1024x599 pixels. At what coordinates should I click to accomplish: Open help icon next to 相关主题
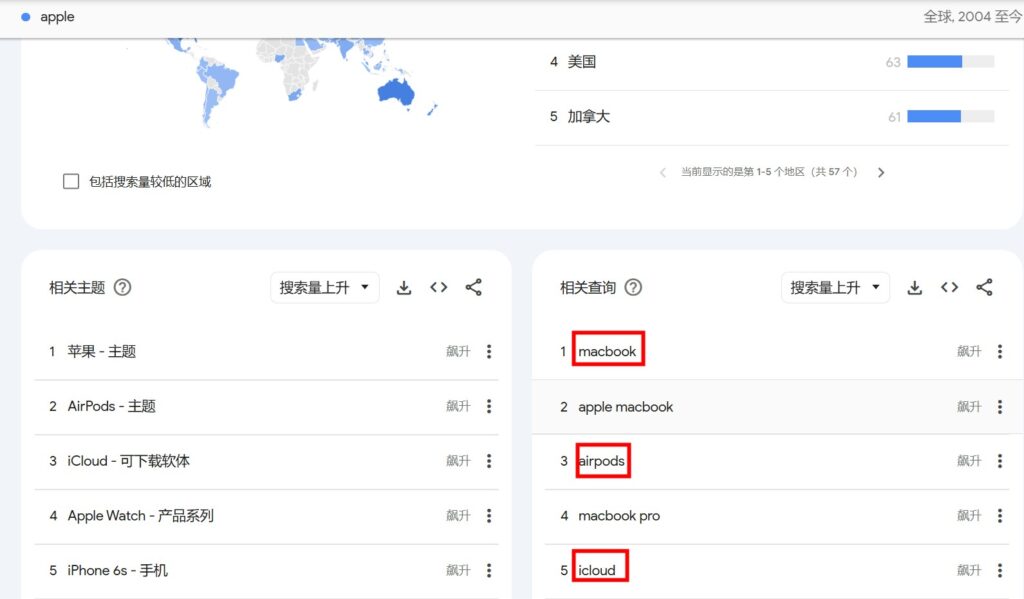click(x=122, y=287)
